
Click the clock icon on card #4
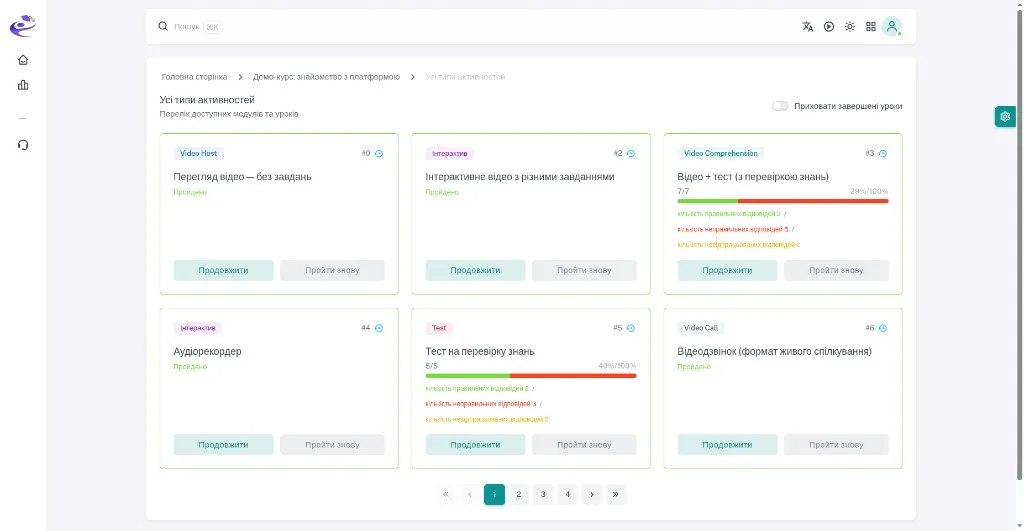click(x=379, y=328)
